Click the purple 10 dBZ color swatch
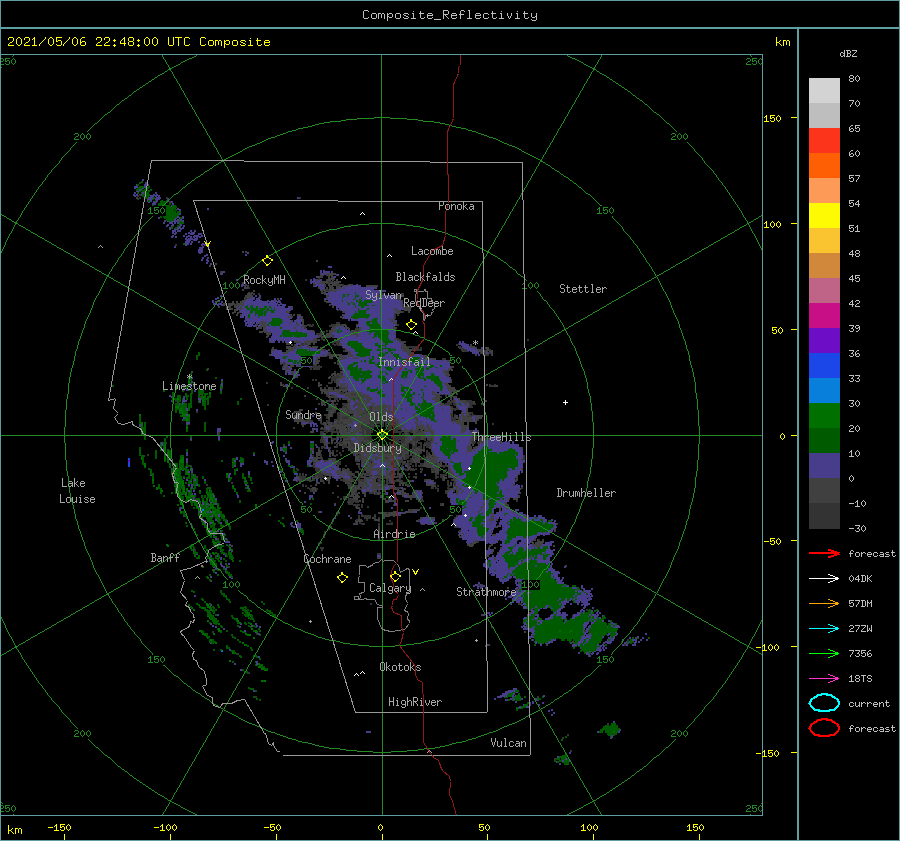This screenshot has width=900, height=841. pyautogui.click(x=824, y=465)
